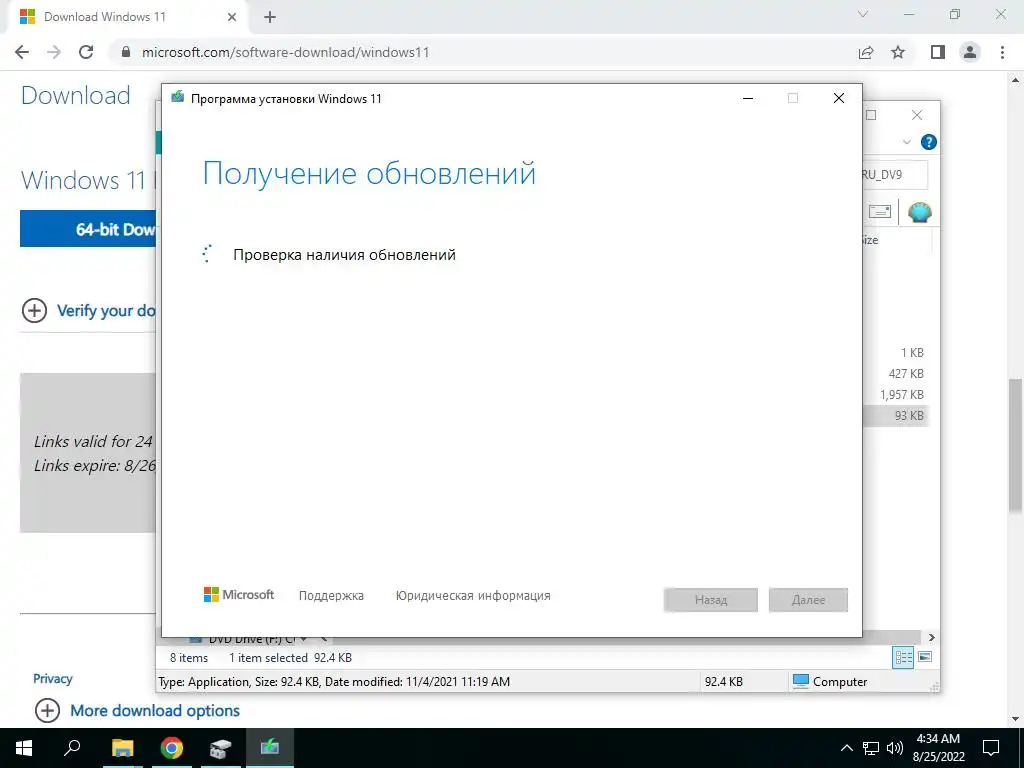Image resolution: width=1024 pixels, height=768 pixels.
Task: Click Explorer help question mark icon
Action: coord(928,142)
